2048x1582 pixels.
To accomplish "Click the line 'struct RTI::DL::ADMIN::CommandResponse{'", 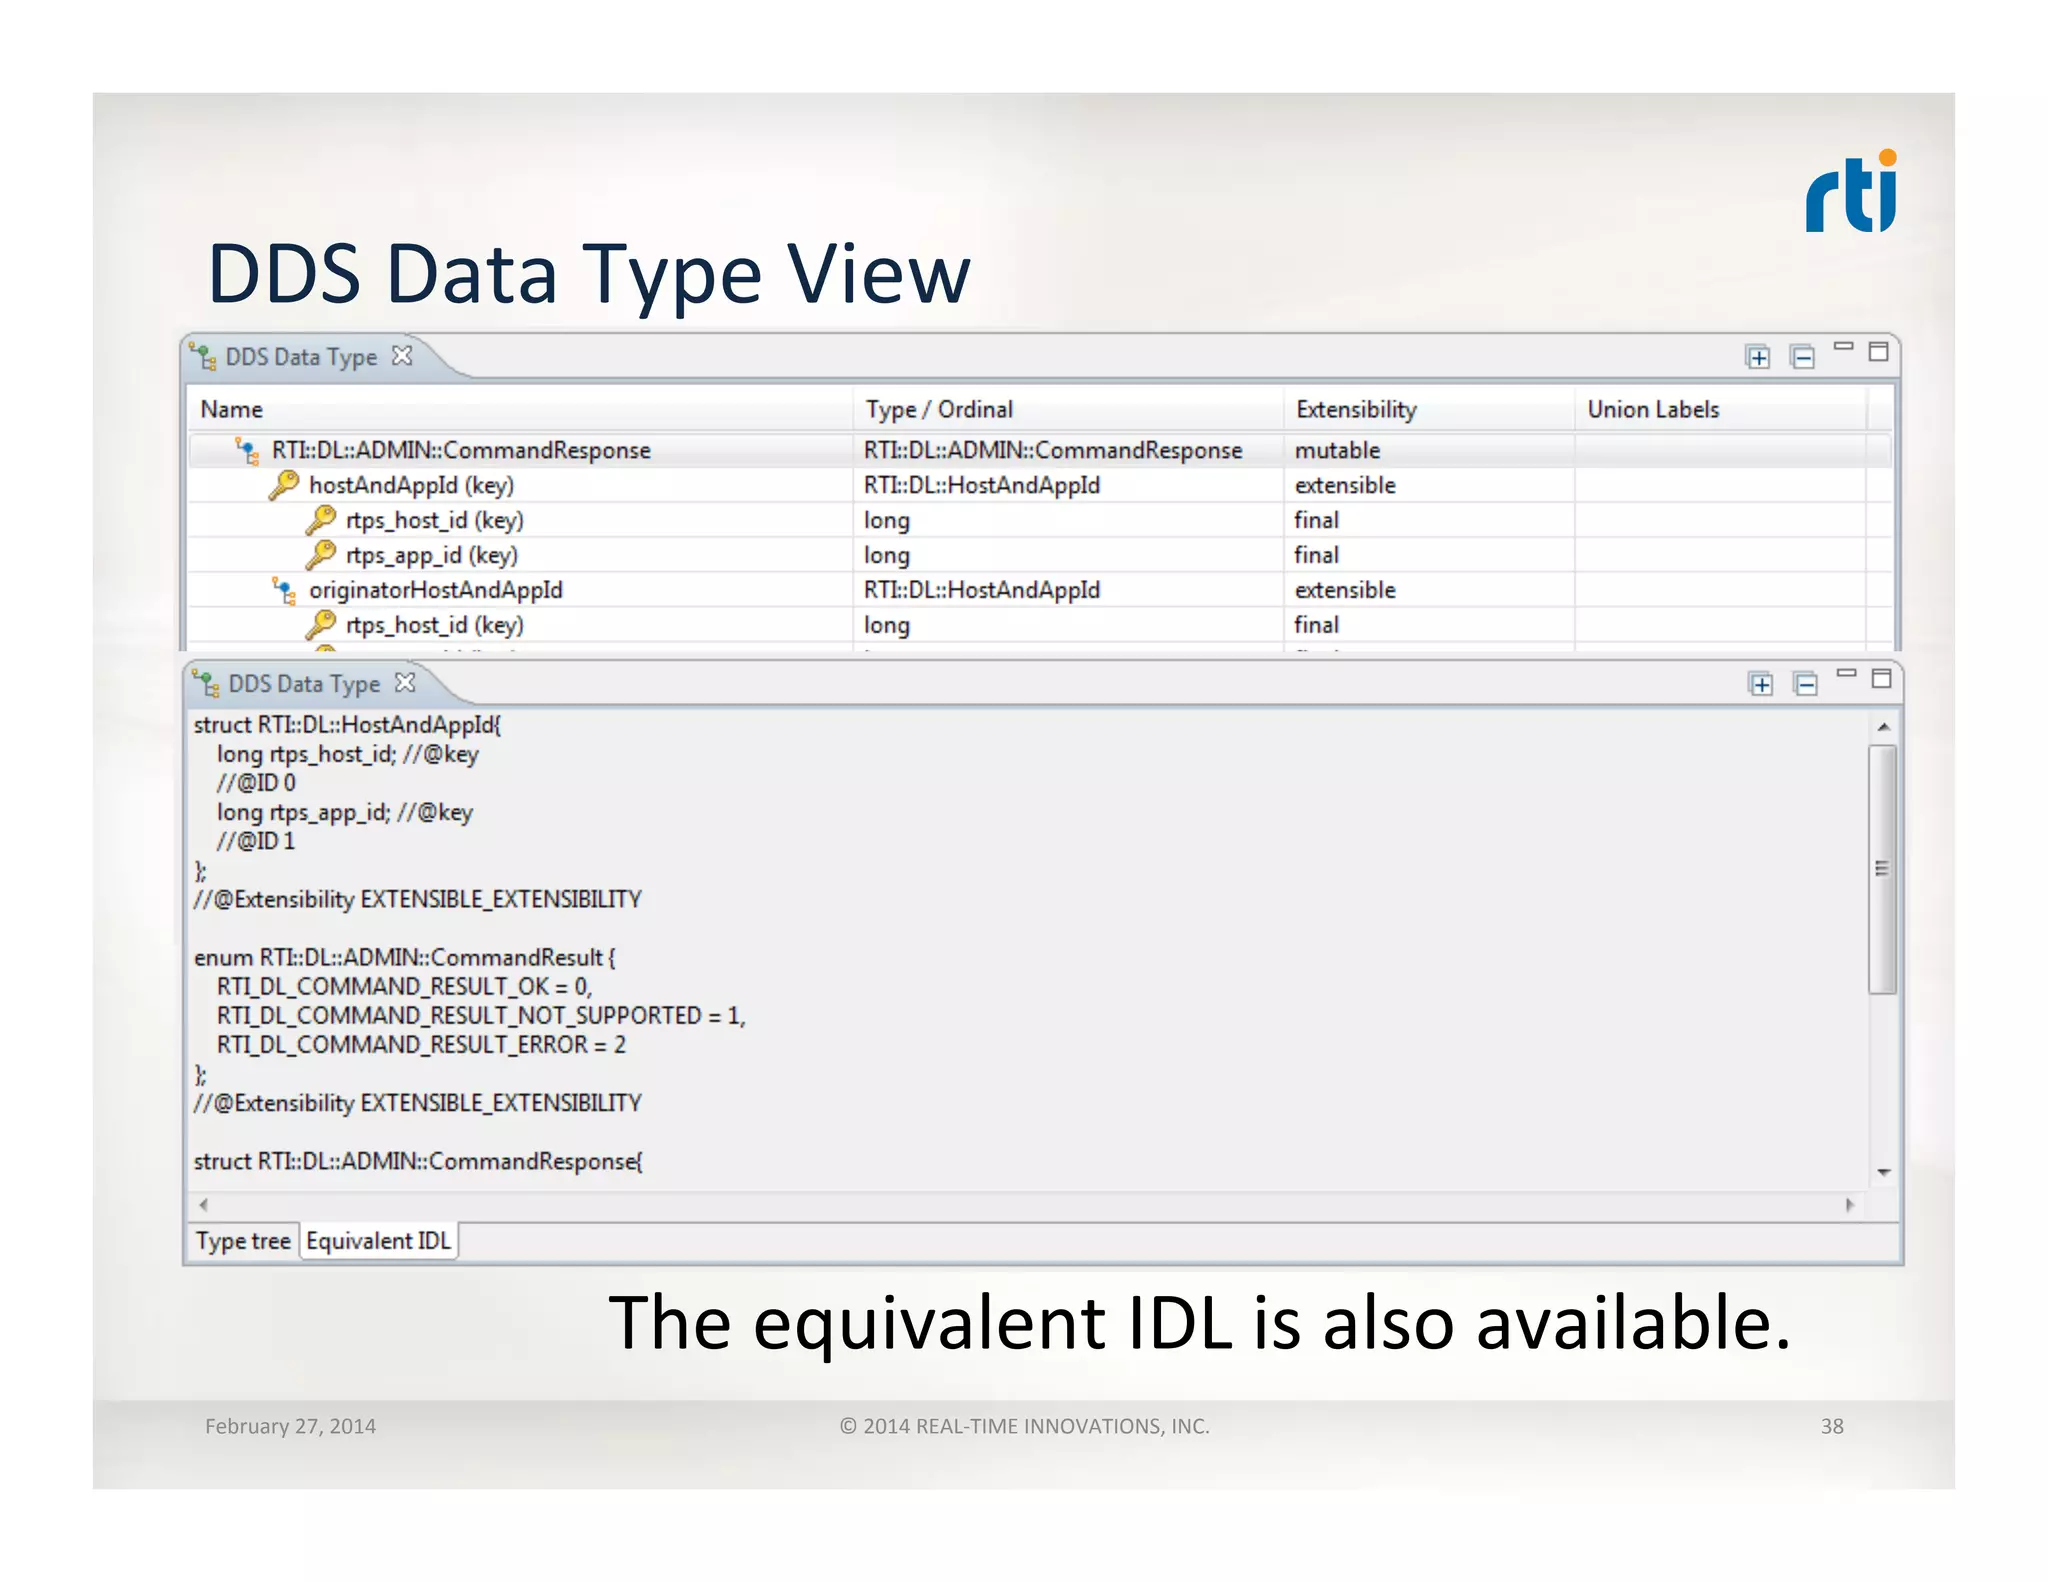I will 418,1161.
